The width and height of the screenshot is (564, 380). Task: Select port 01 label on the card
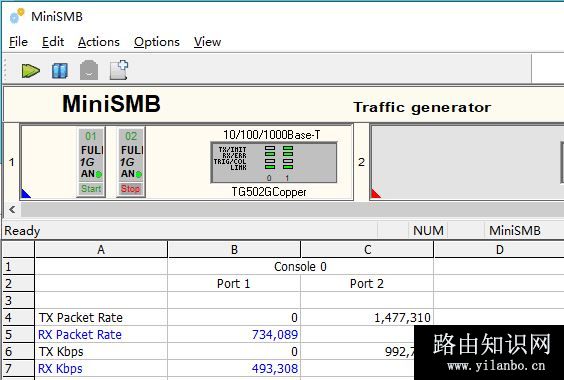(91, 136)
